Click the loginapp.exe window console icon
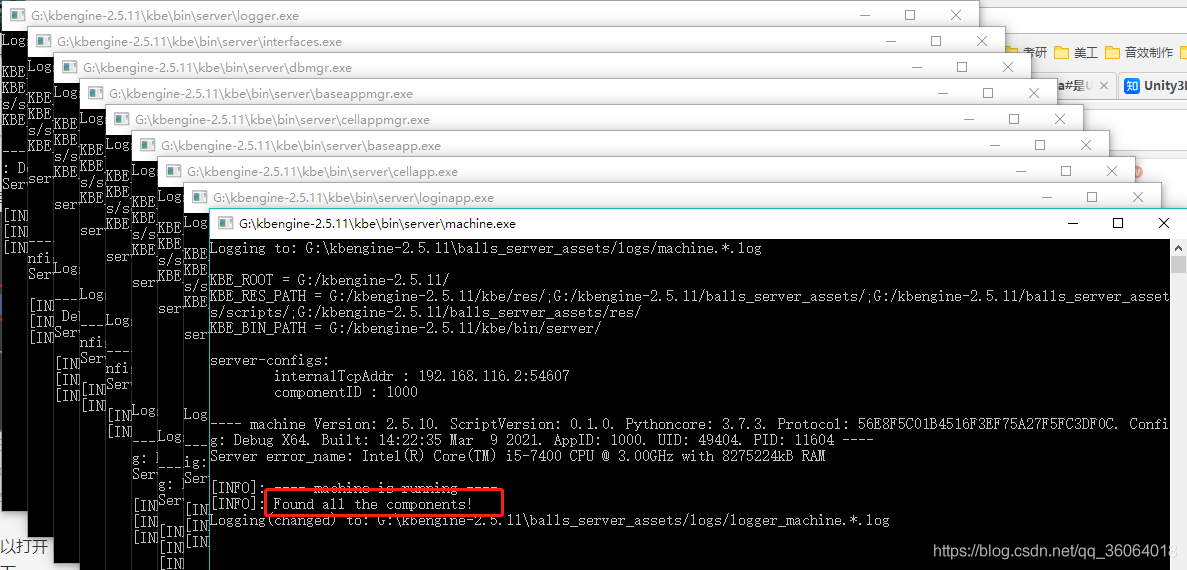 [200, 198]
